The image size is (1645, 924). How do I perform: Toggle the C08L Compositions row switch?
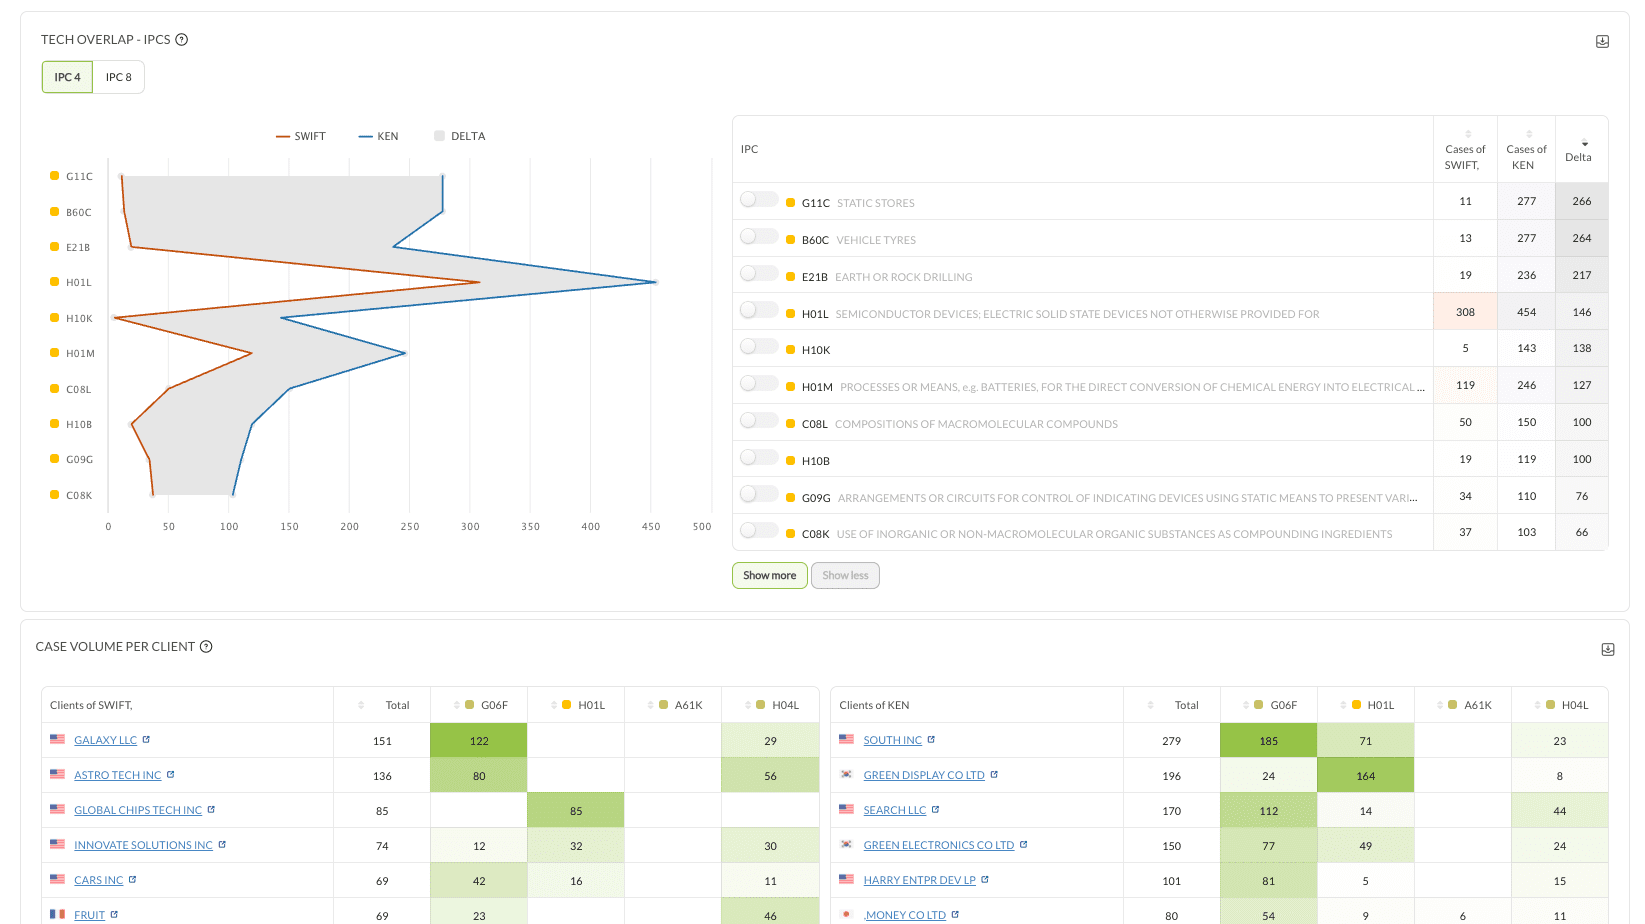click(x=759, y=421)
